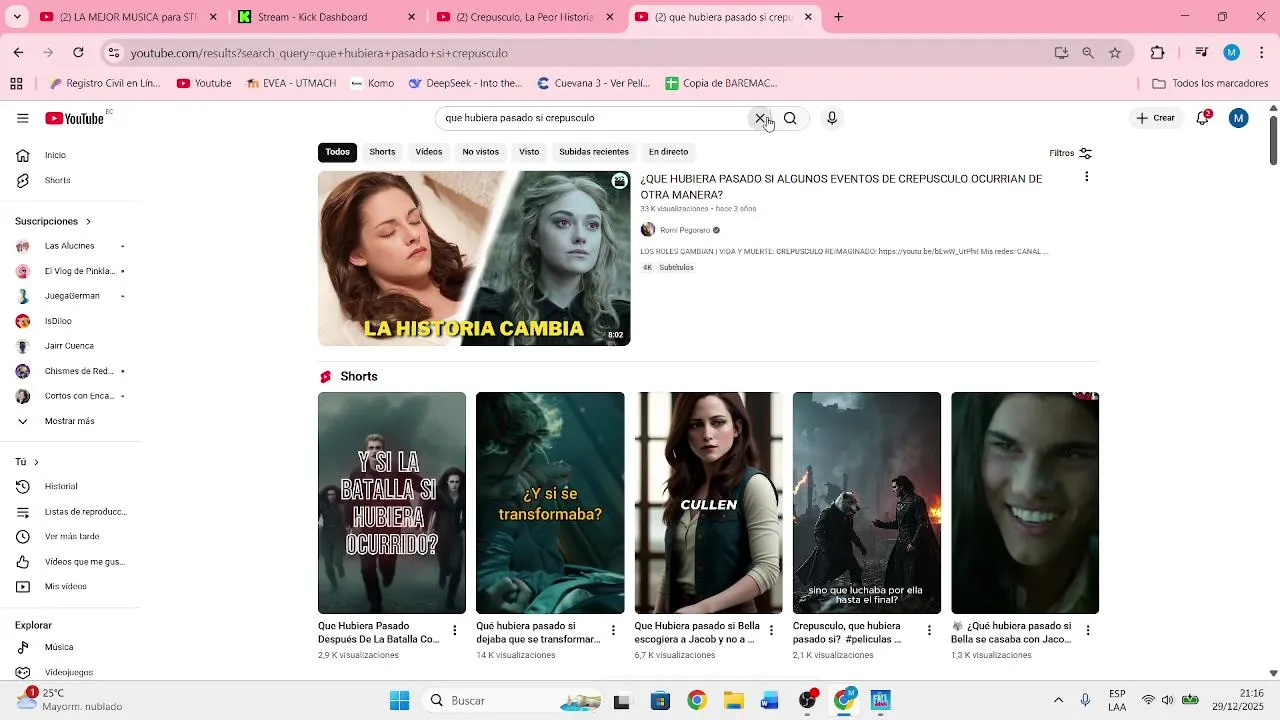Select the Vídeos filter chip
The image size is (1280, 720).
point(429,152)
